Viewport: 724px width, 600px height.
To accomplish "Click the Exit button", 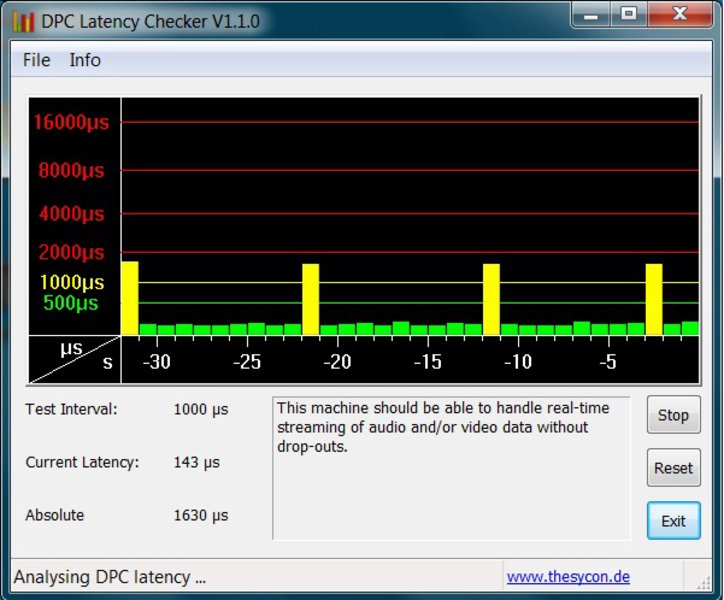I will (x=673, y=521).
